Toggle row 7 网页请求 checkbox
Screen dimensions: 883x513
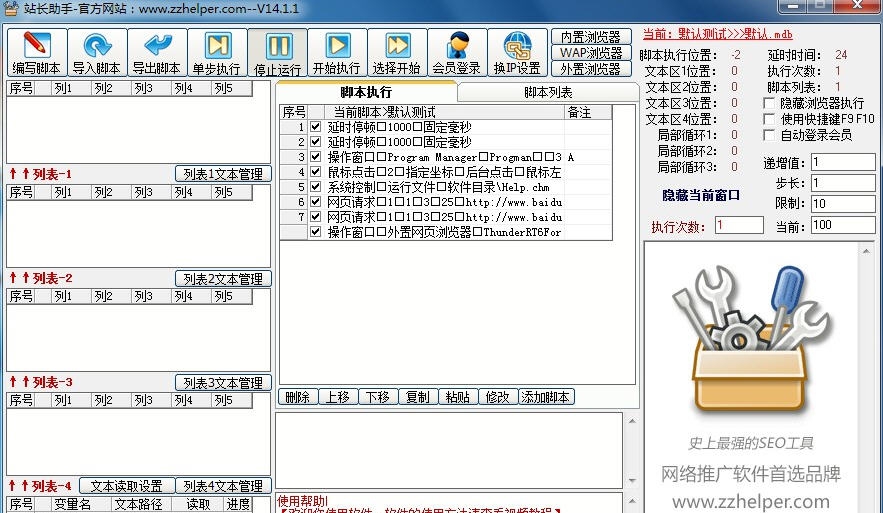pos(315,216)
